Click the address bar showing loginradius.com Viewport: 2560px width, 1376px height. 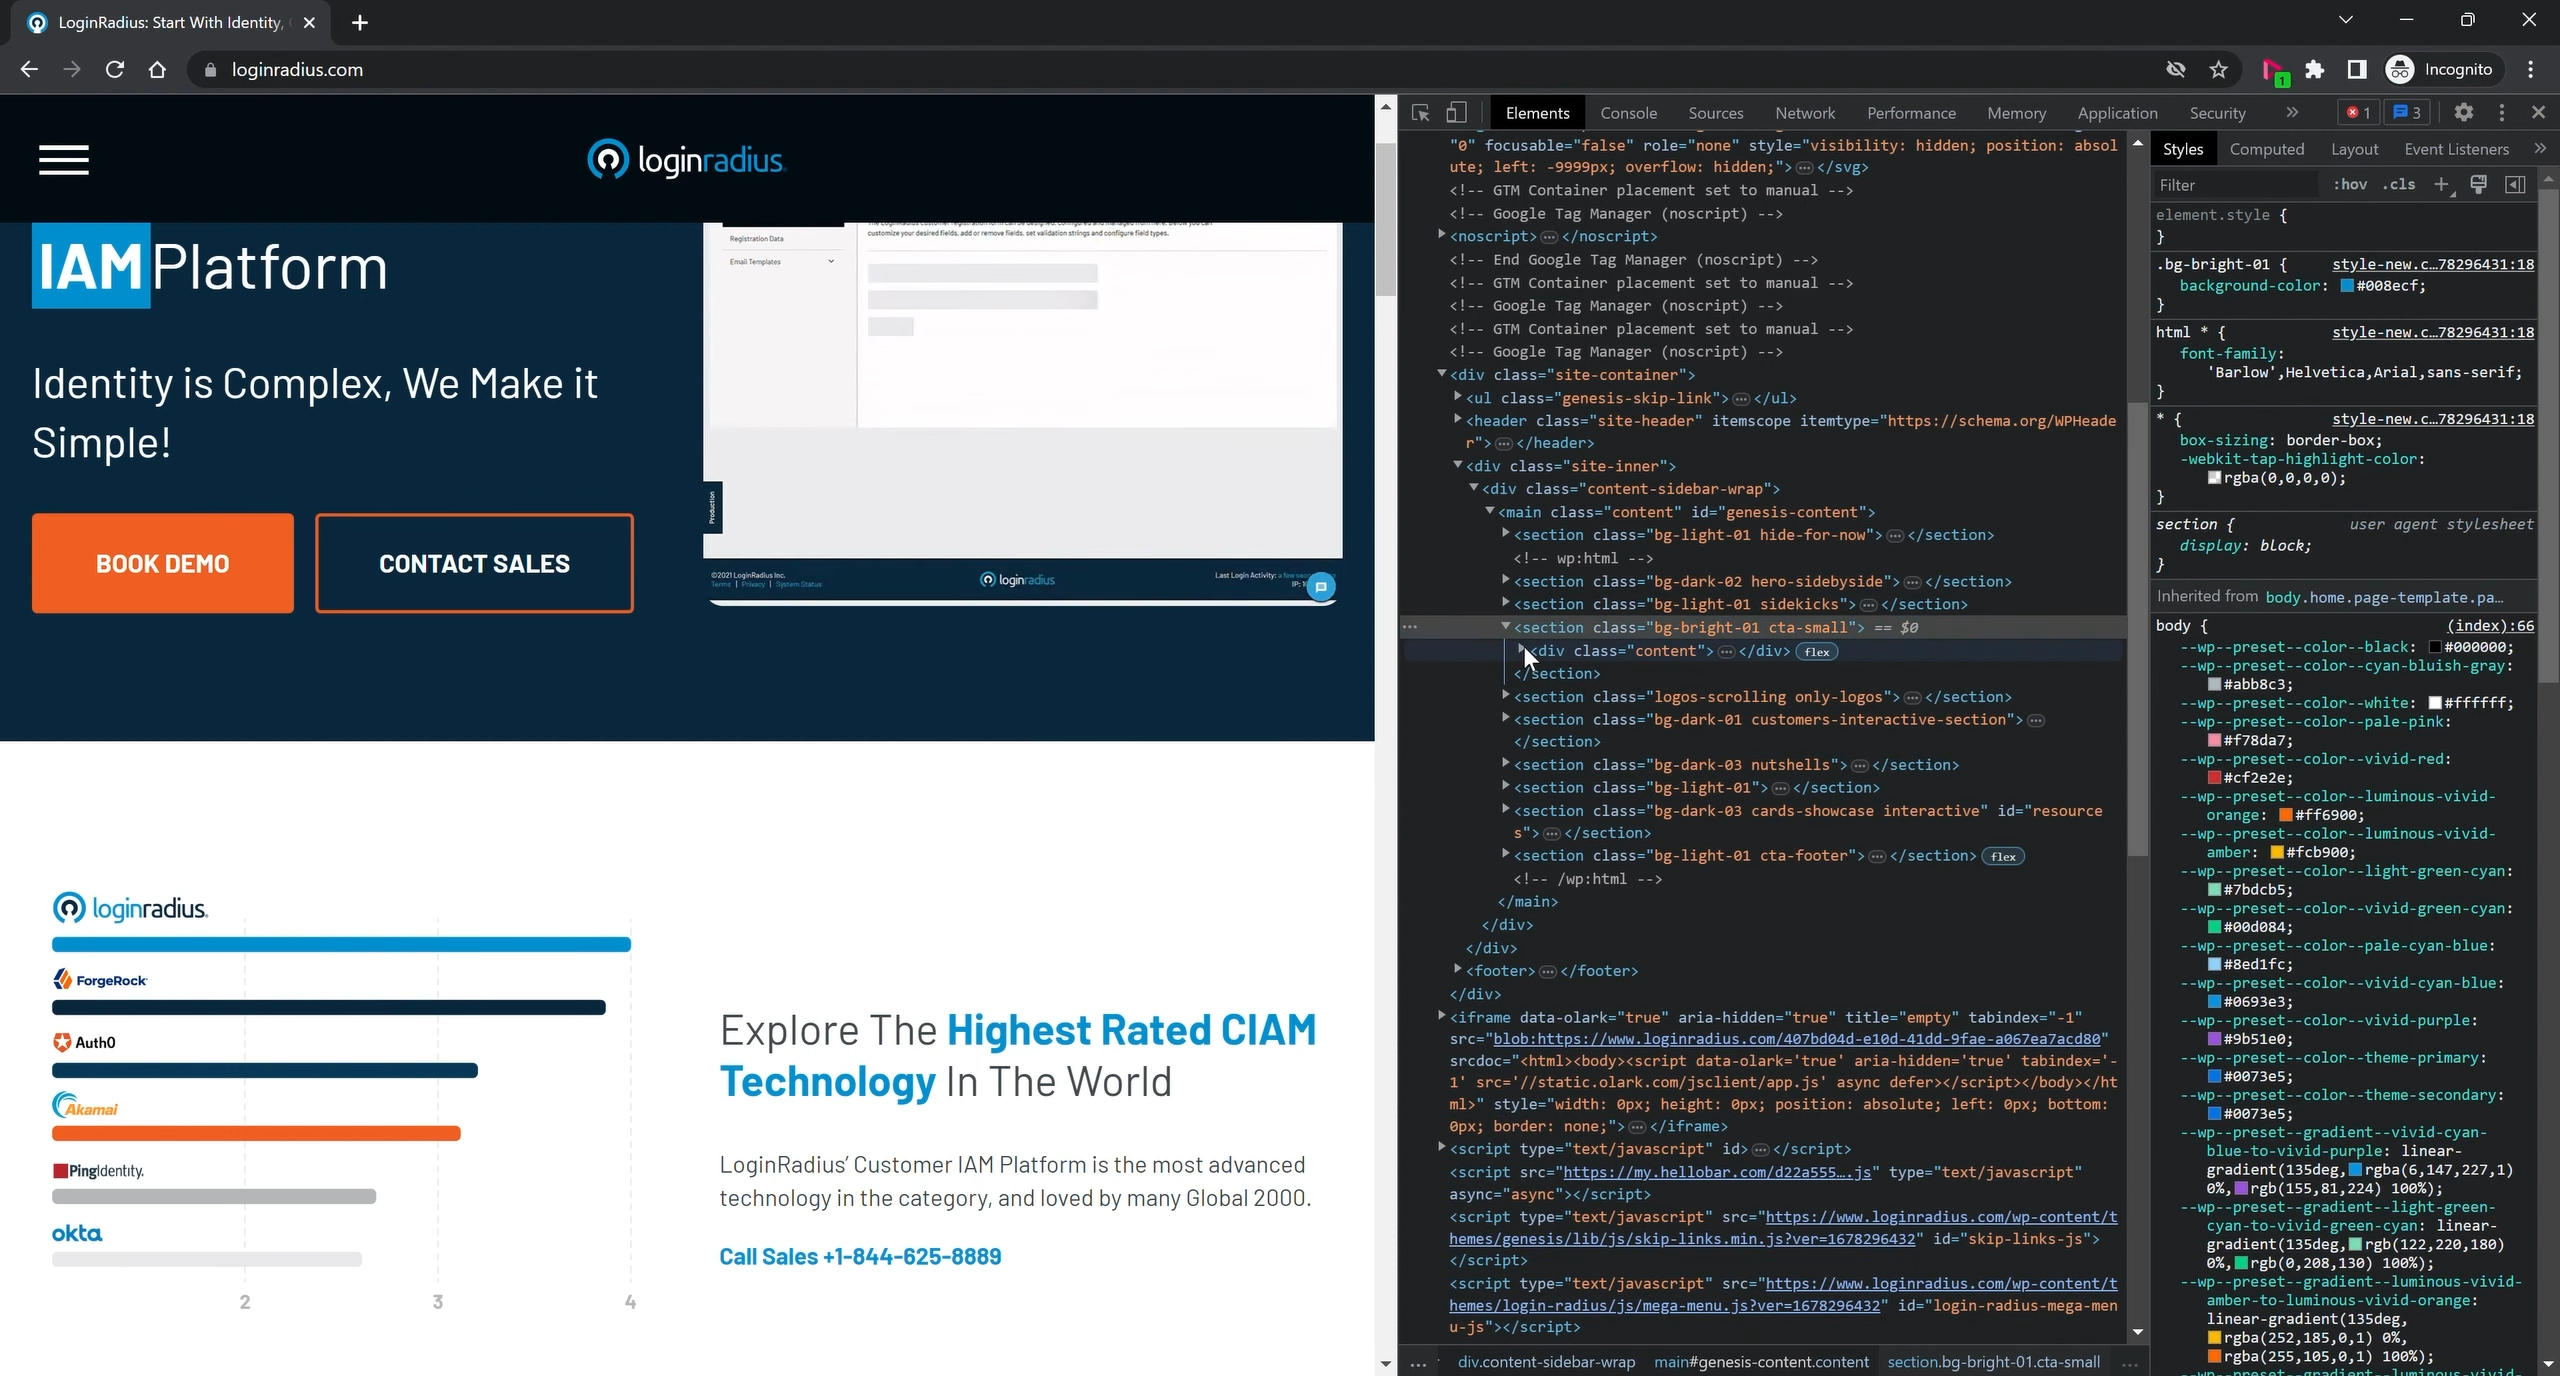[1170, 69]
